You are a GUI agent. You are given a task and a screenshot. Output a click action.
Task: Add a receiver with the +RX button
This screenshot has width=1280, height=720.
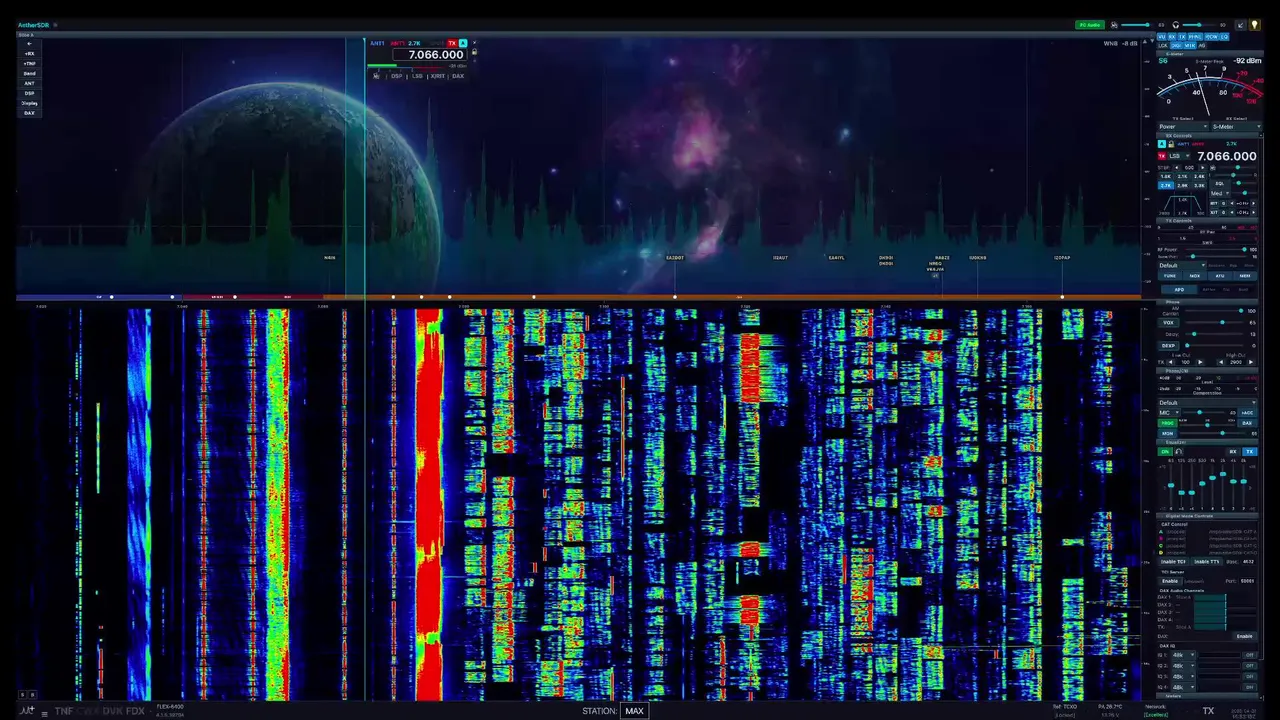[x=29, y=53]
